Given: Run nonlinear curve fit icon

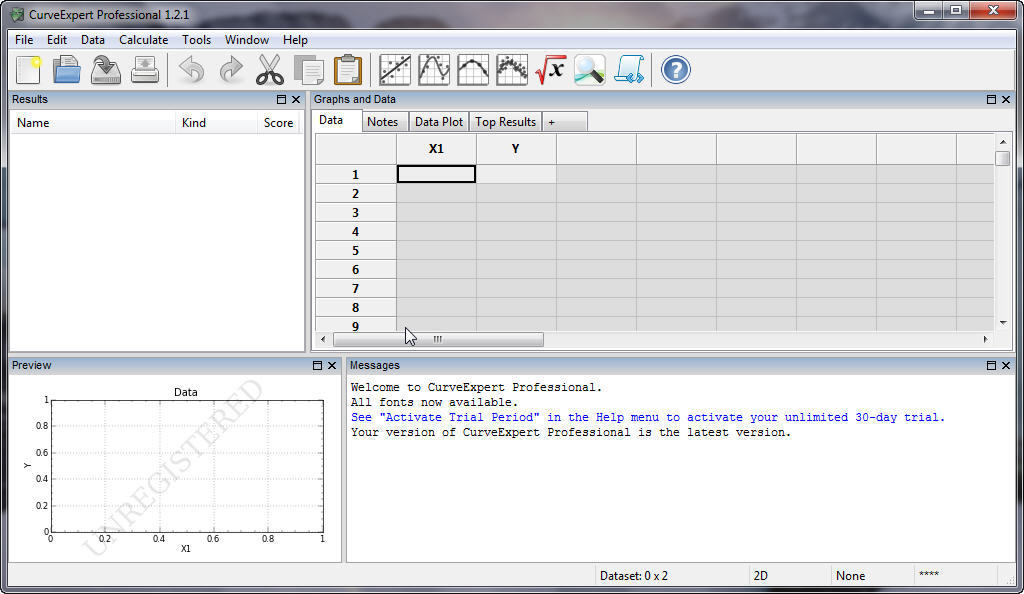Looking at the screenshot, I should [x=473, y=70].
